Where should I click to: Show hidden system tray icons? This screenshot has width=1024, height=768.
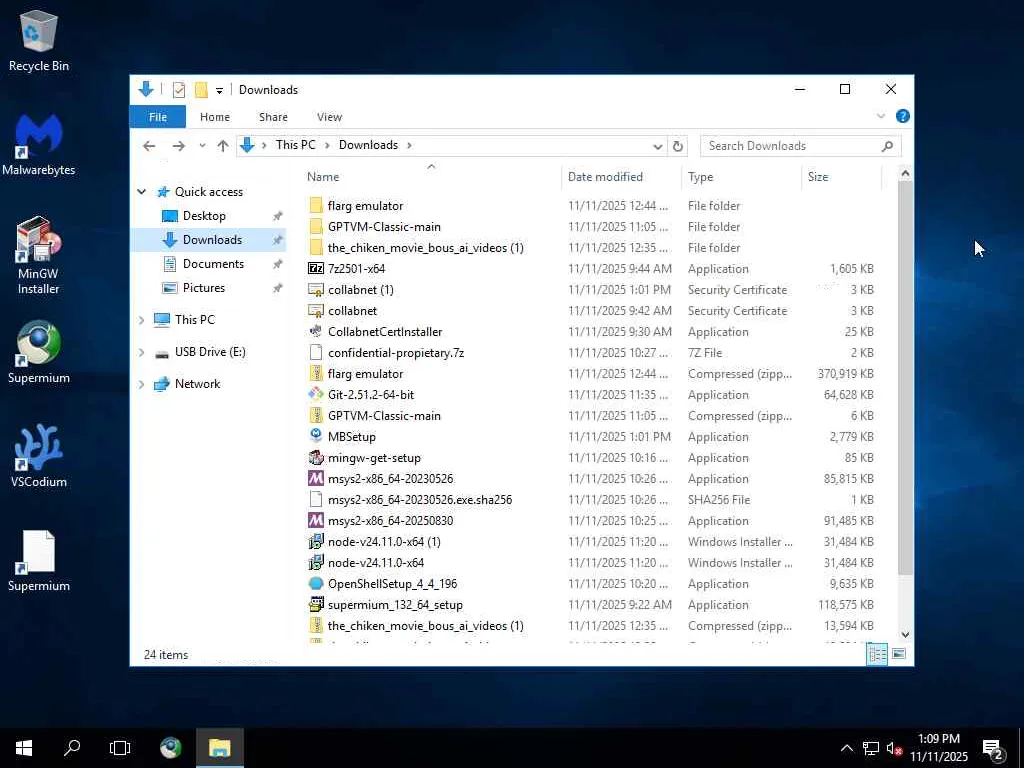(846, 748)
